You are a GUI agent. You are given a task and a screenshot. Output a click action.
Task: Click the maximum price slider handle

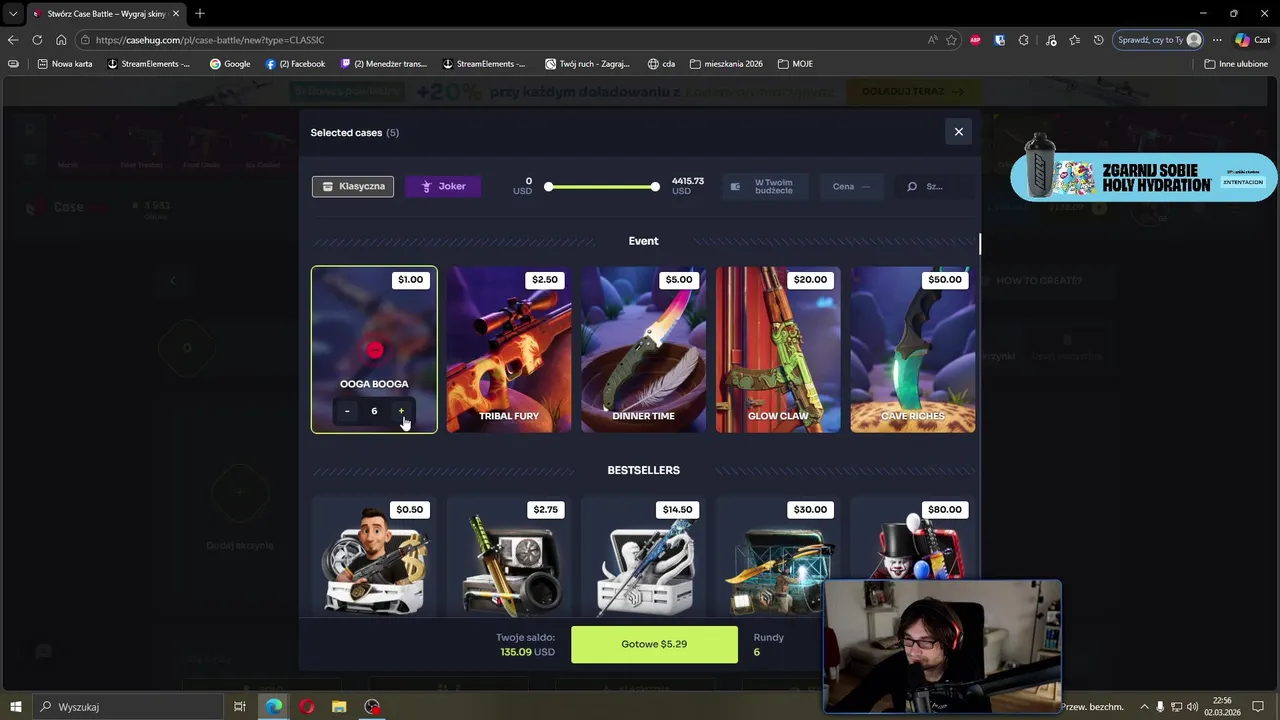pos(655,186)
